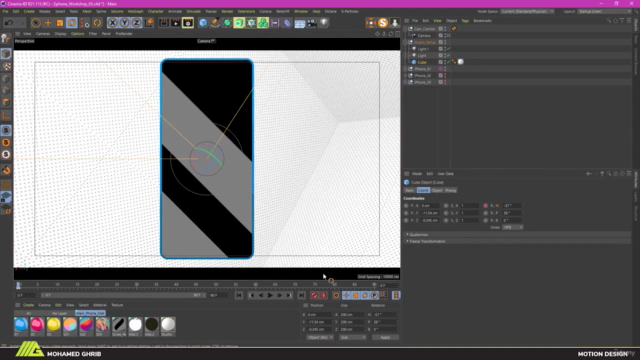Toggle the green enable check for Cube
This screenshot has height=360, width=640.
coord(449,62)
